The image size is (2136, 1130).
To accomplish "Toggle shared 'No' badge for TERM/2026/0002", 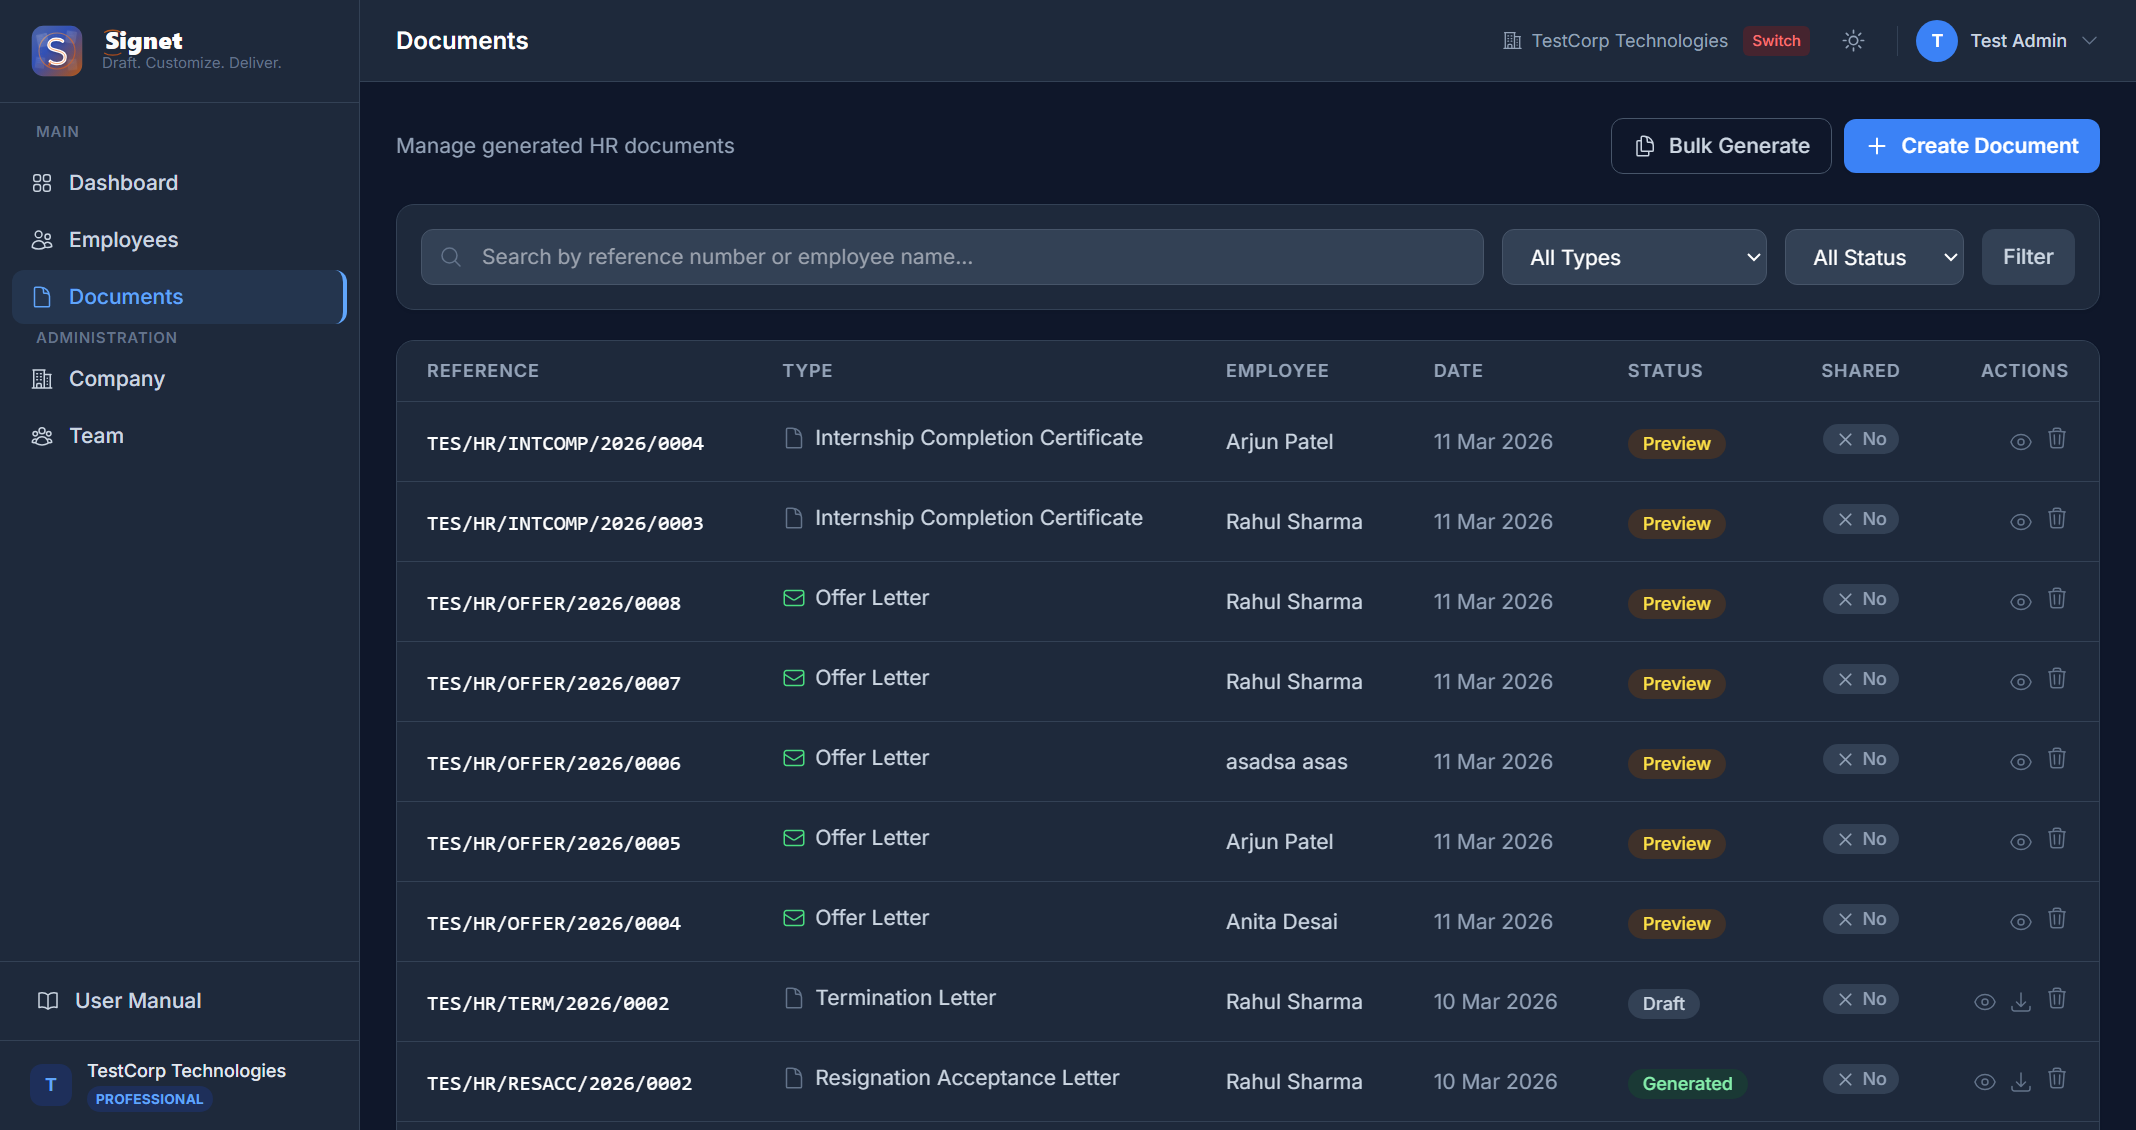I will point(1861,999).
